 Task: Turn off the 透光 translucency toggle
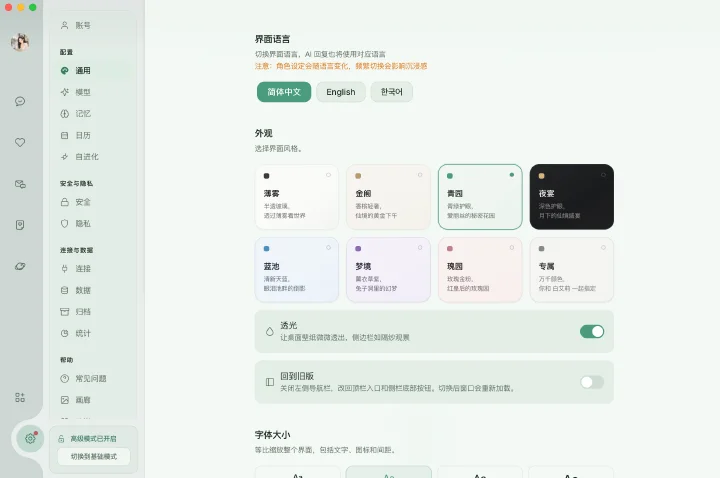592,332
